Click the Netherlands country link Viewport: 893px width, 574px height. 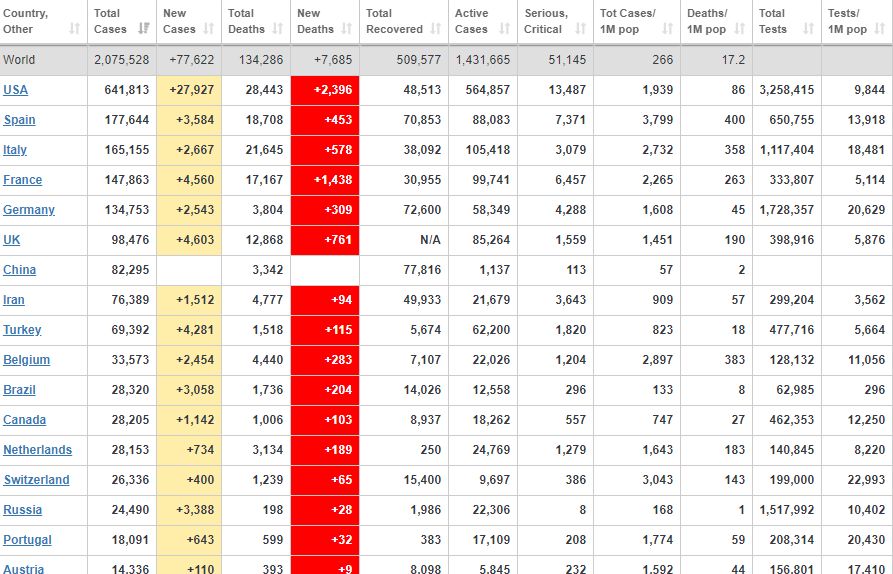pos(37,450)
